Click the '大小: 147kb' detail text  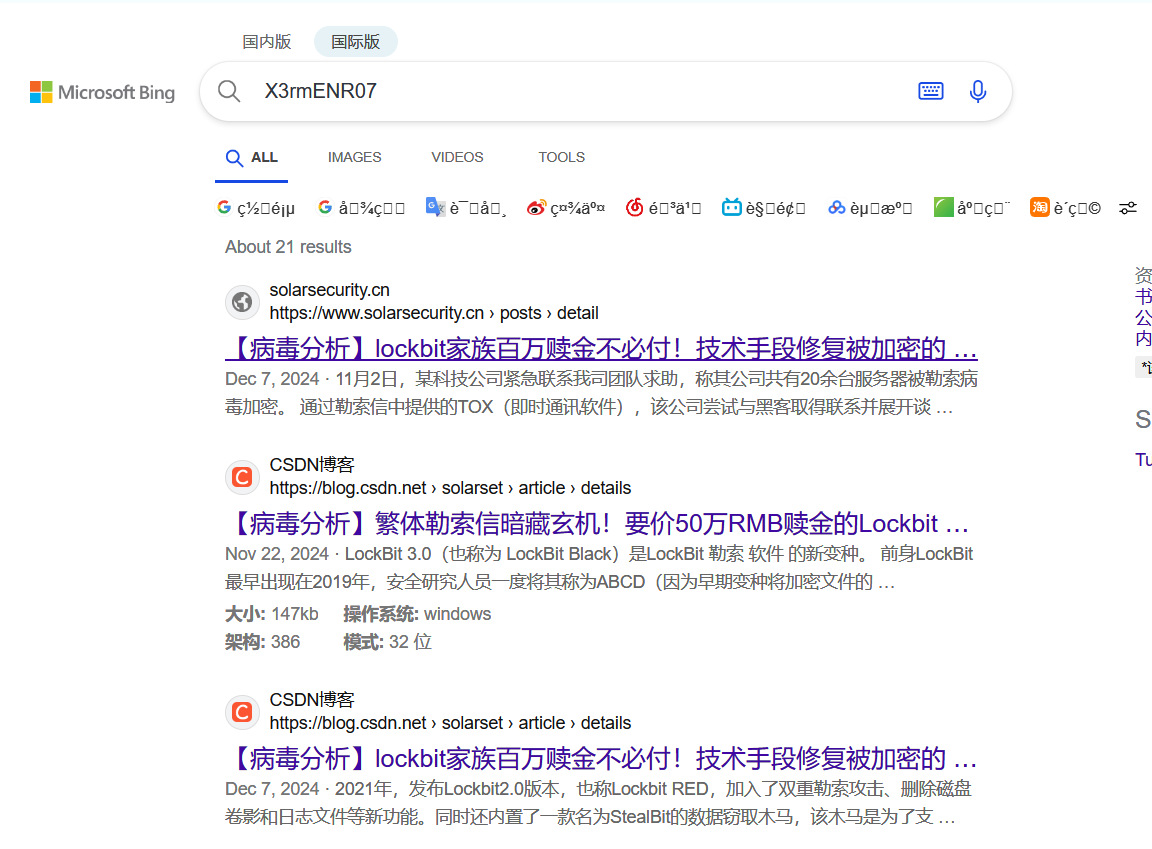pos(272,614)
